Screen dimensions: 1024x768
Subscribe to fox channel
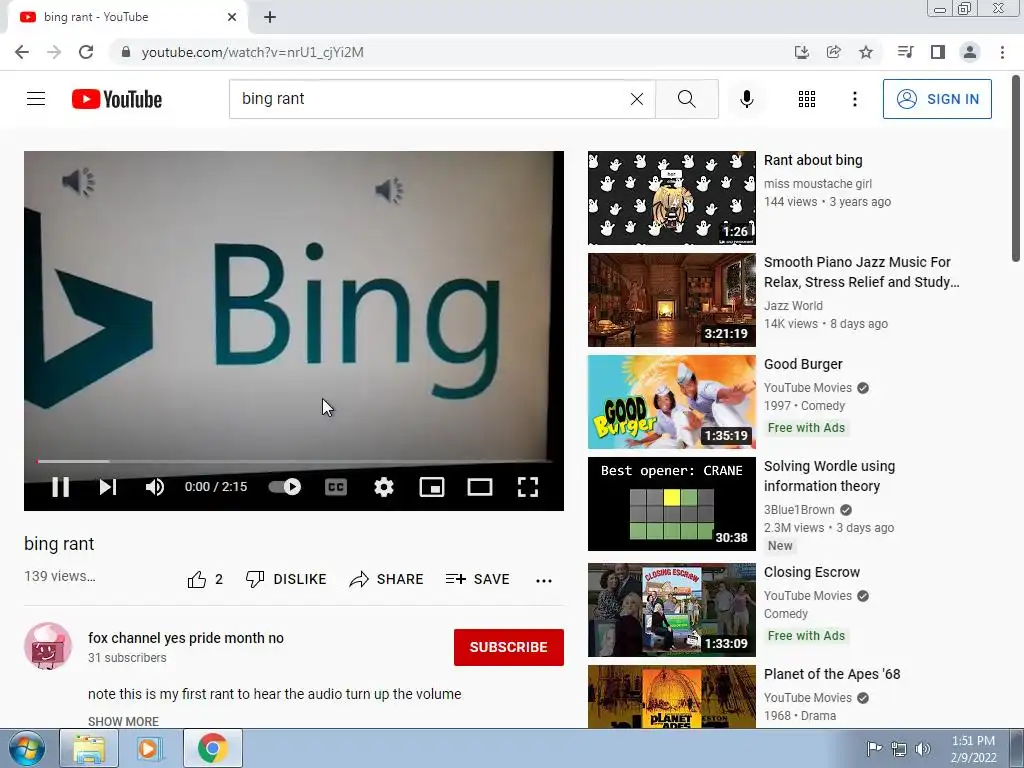click(x=509, y=647)
